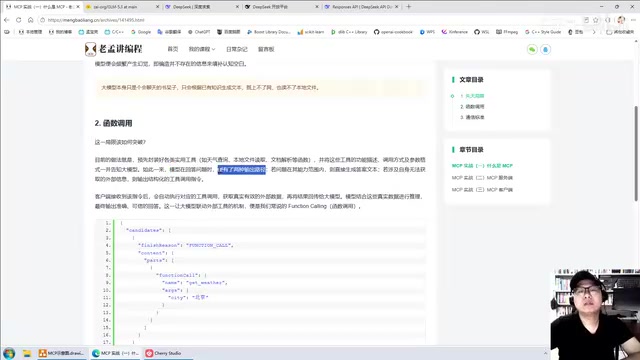Open 日常杂记 in the site navigation
640x360 pixels.
pyautogui.click(x=237, y=49)
